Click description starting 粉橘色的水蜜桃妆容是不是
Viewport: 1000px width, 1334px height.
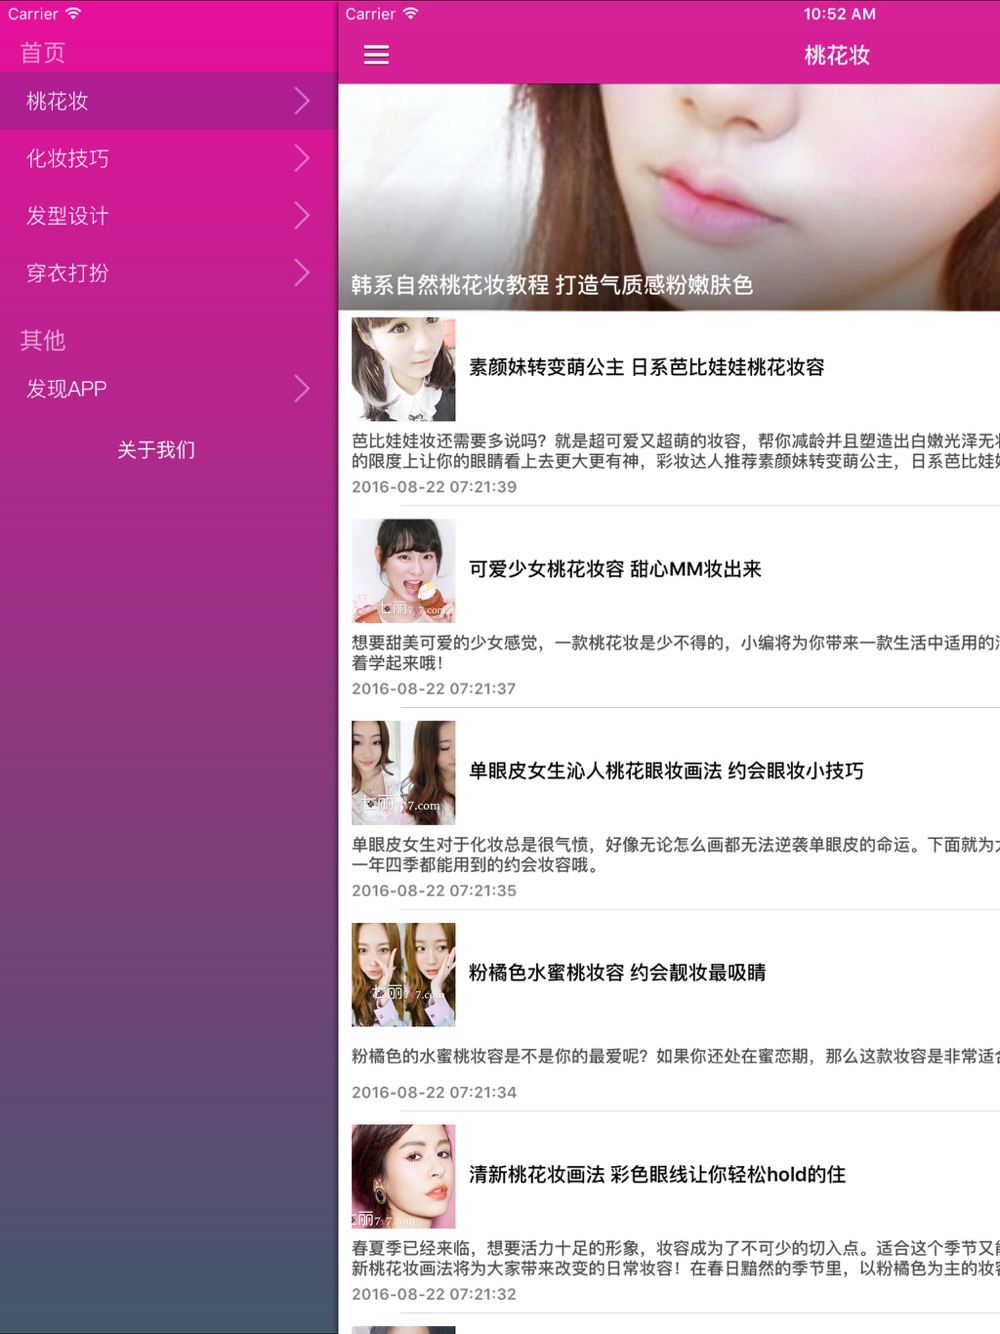[x=675, y=1056]
